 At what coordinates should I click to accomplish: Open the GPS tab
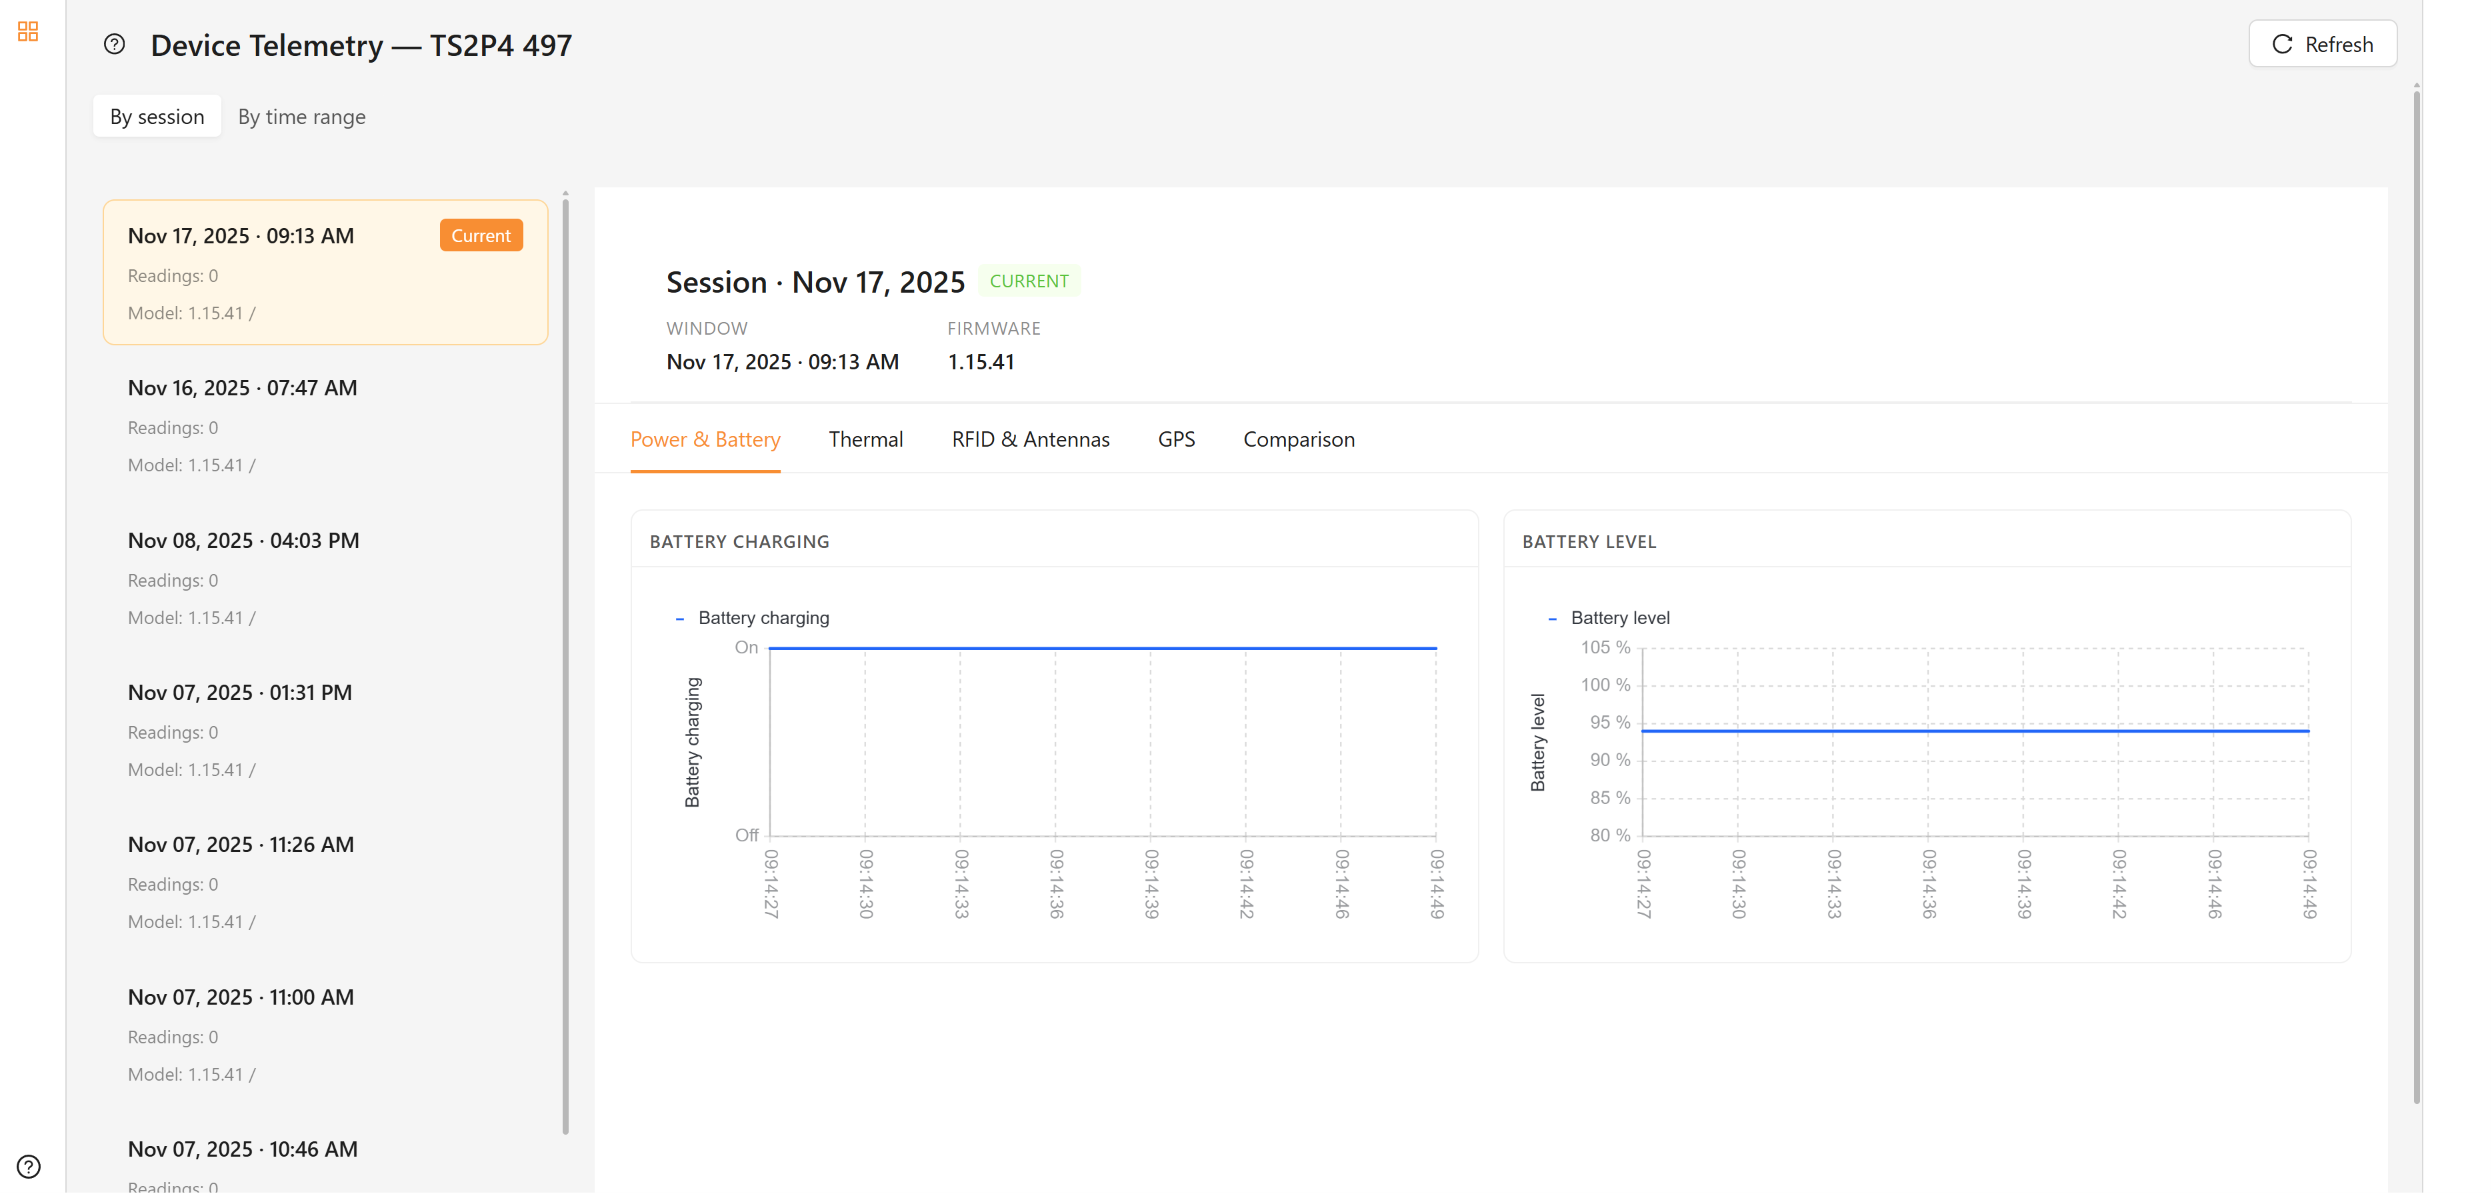pos(1176,439)
